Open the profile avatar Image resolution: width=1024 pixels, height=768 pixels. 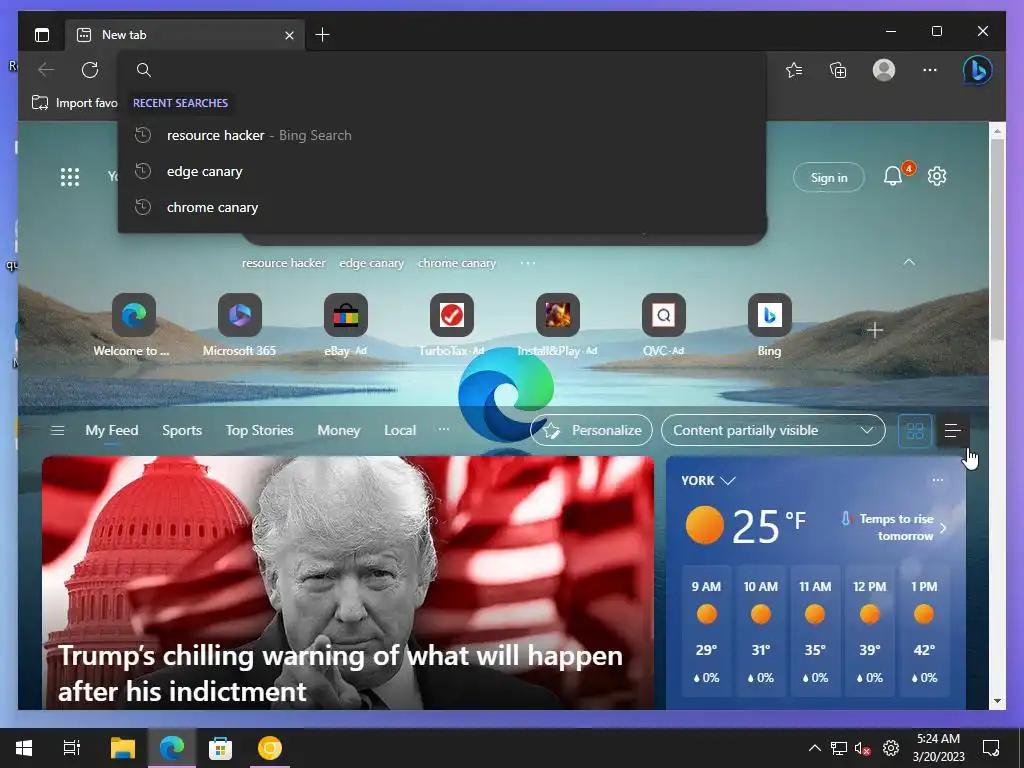pos(884,70)
